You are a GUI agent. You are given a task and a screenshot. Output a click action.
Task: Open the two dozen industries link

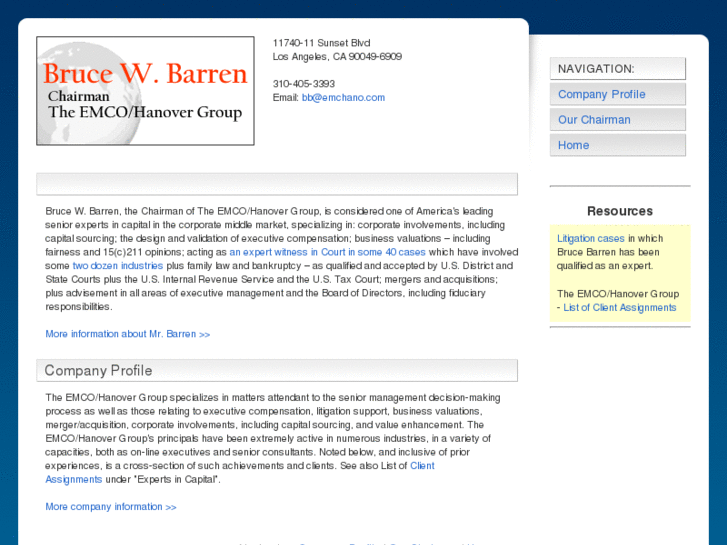coord(118,266)
